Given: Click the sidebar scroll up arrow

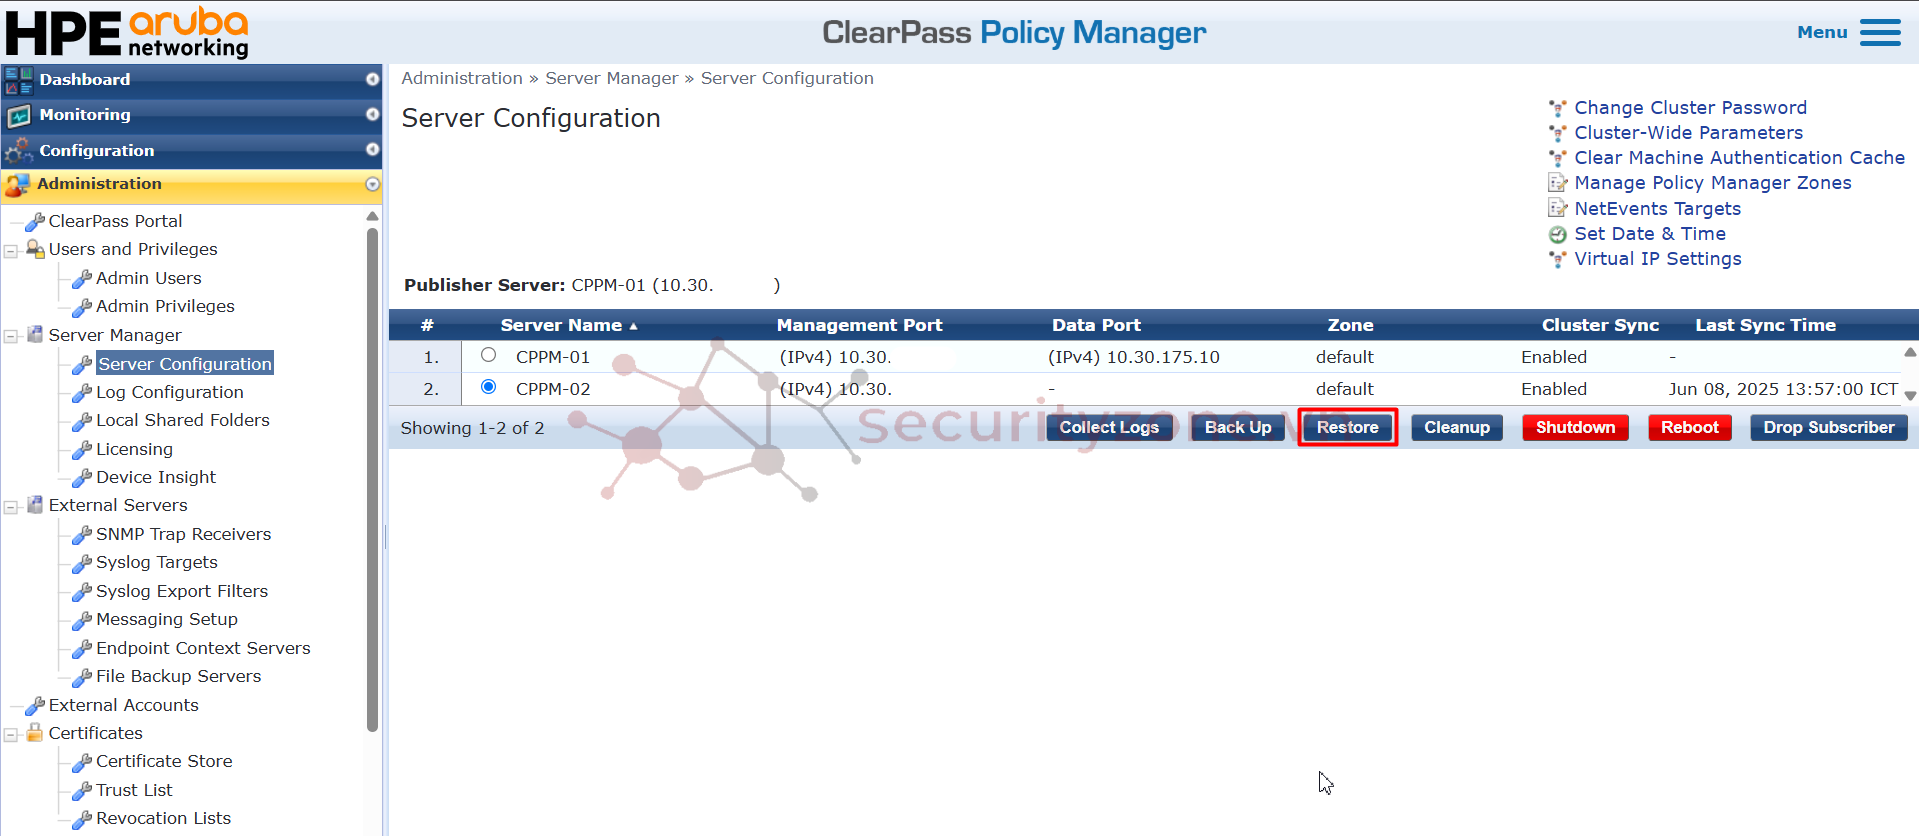Looking at the screenshot, I should tap(372, 216).
